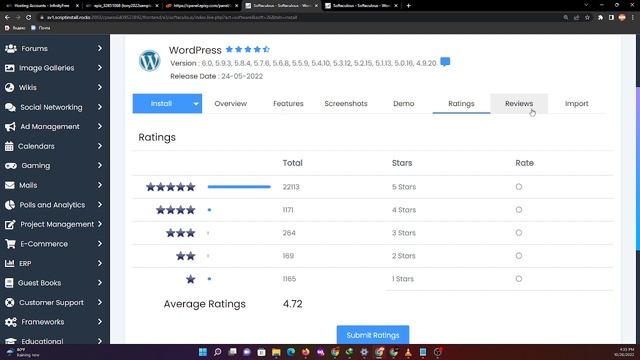Open the browser extensions puzzle icon
The width and height of the screenshot is (640, 360).
pos(600,18)
